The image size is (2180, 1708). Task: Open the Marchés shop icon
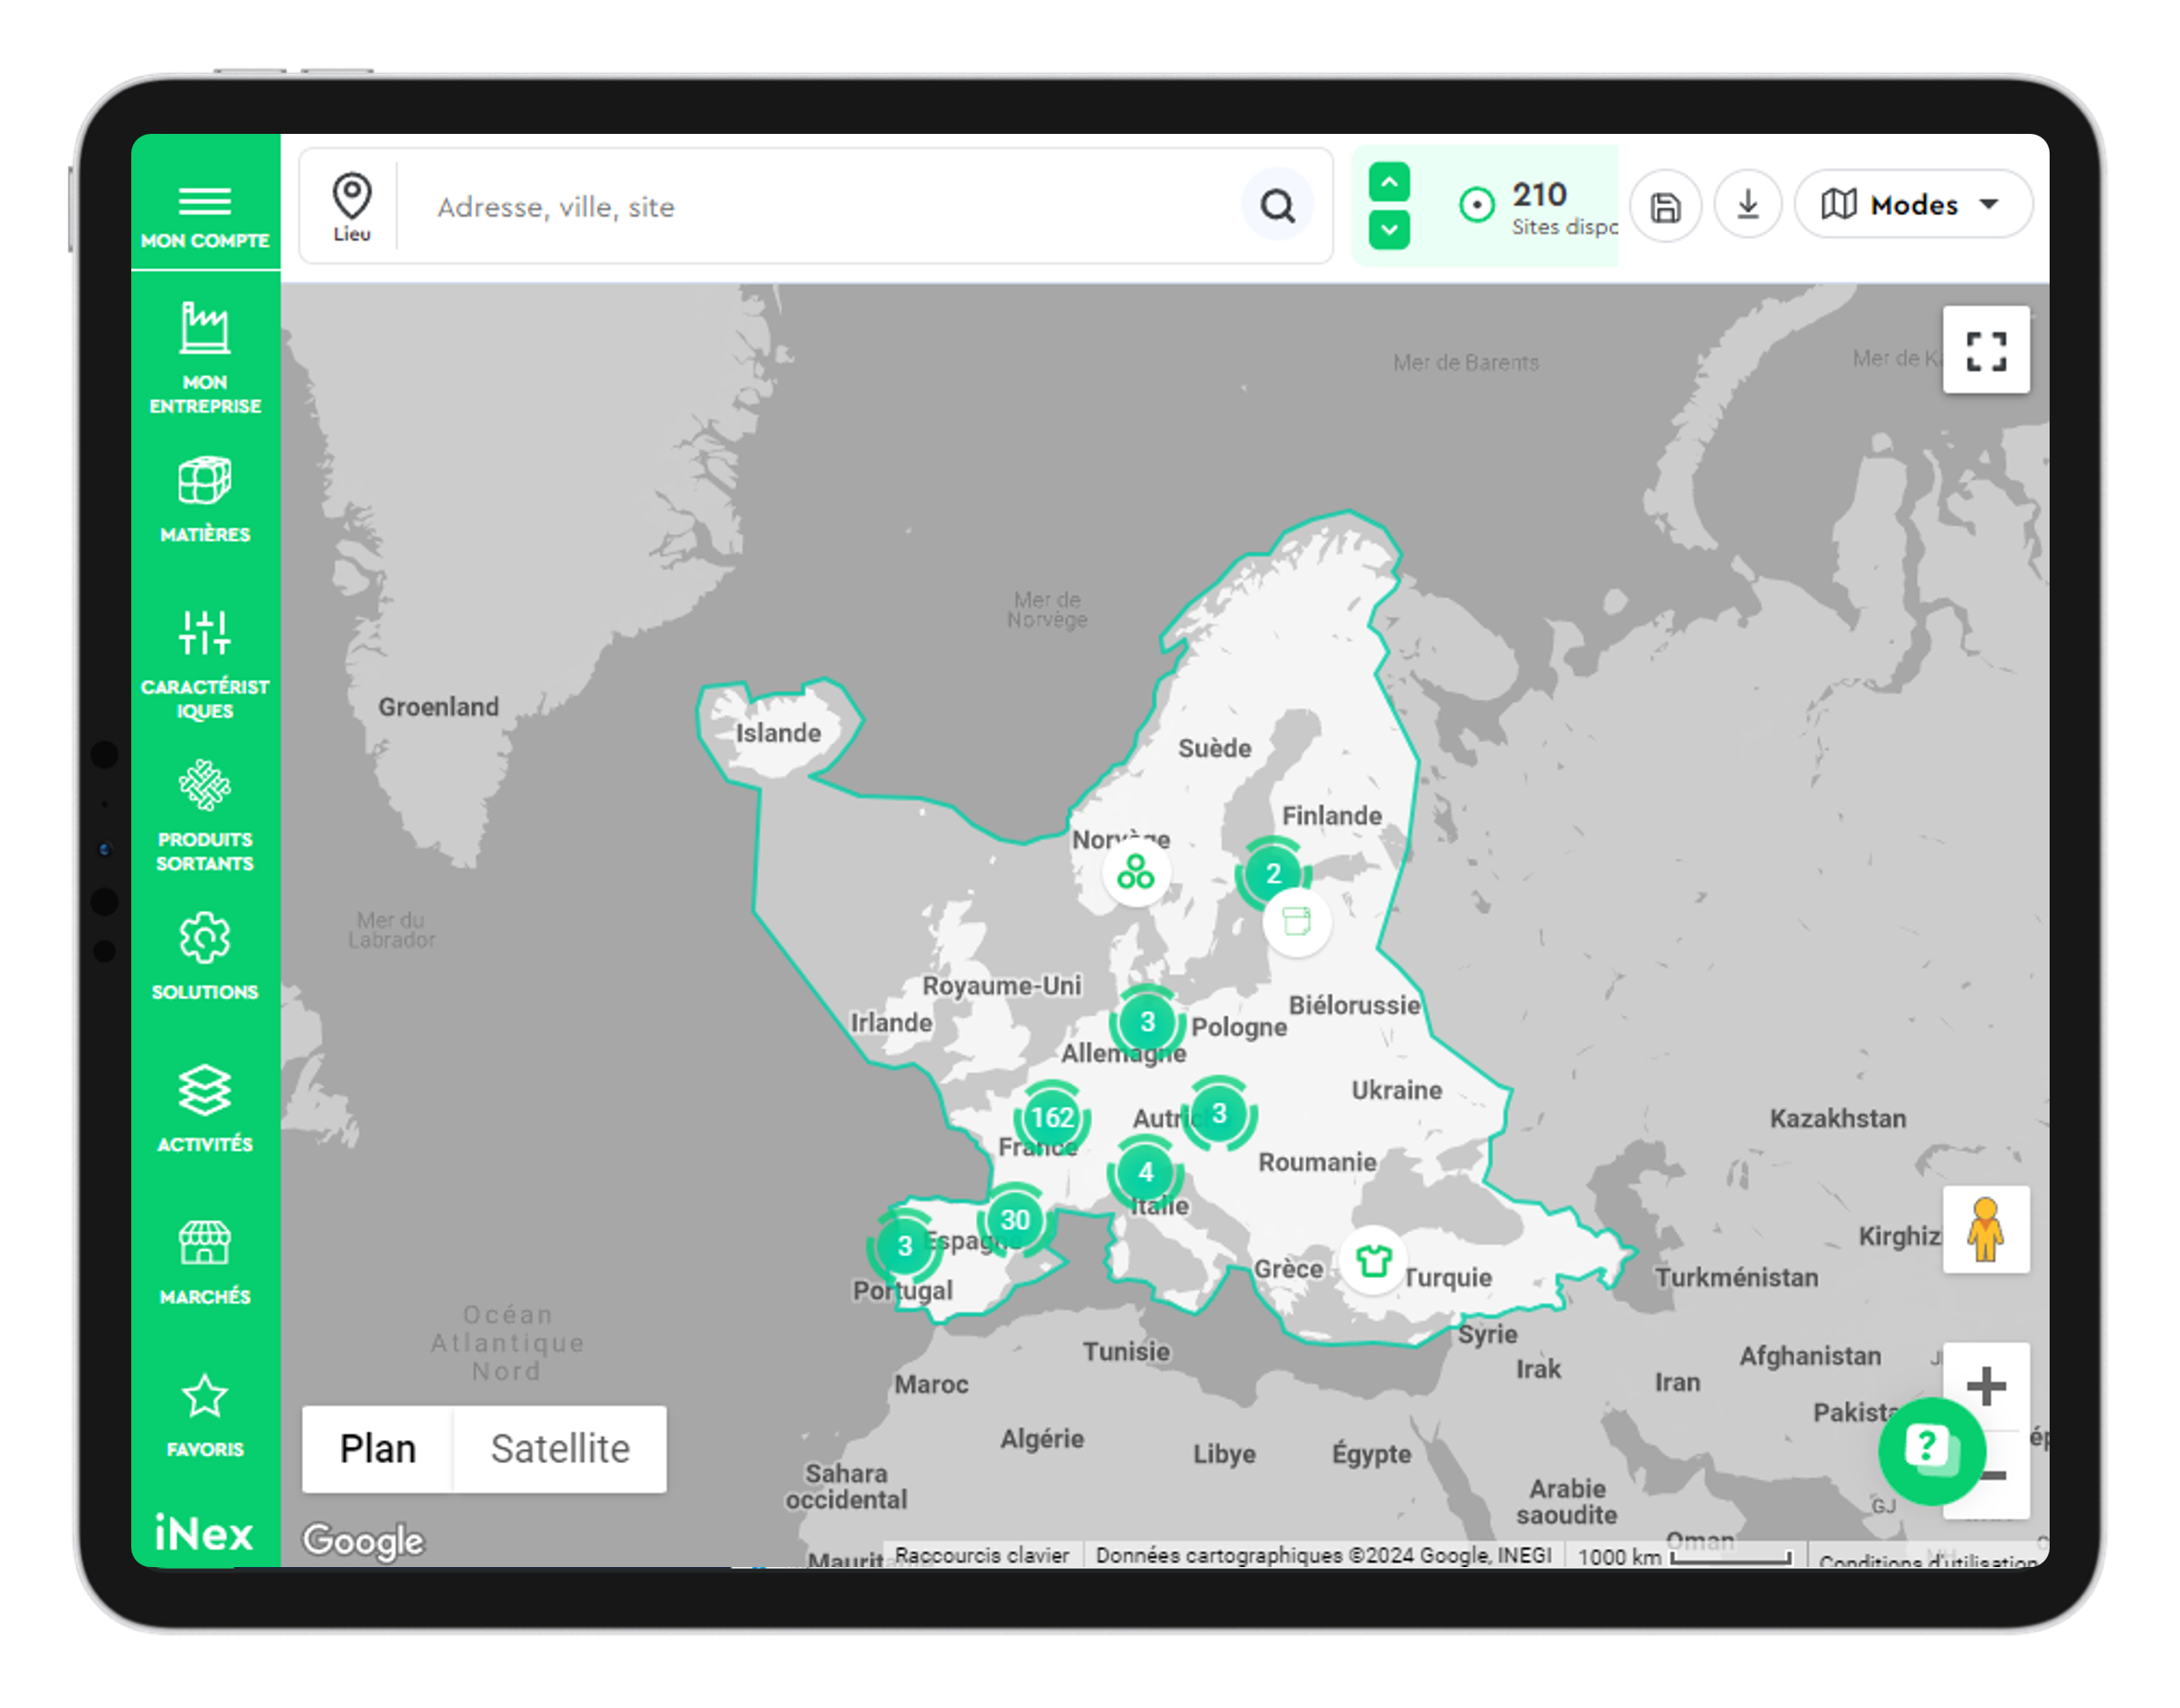click(205, 1244)
